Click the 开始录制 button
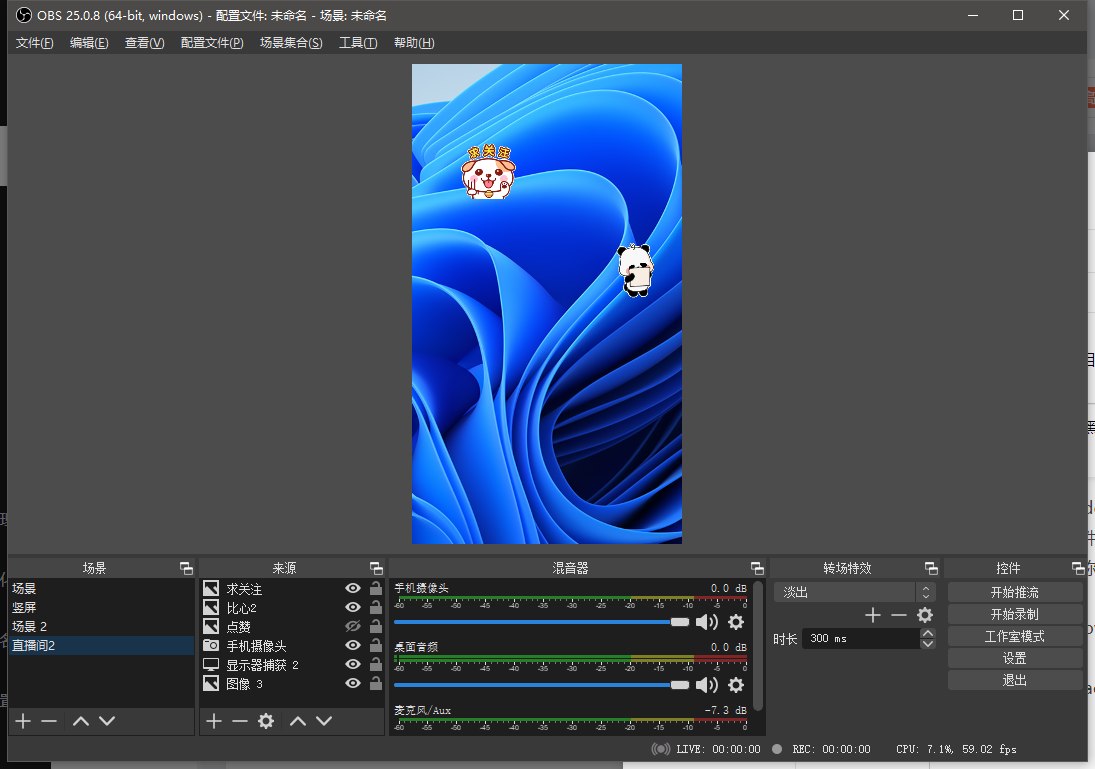Screen dimensions: 1095x769 point(1015,614)
